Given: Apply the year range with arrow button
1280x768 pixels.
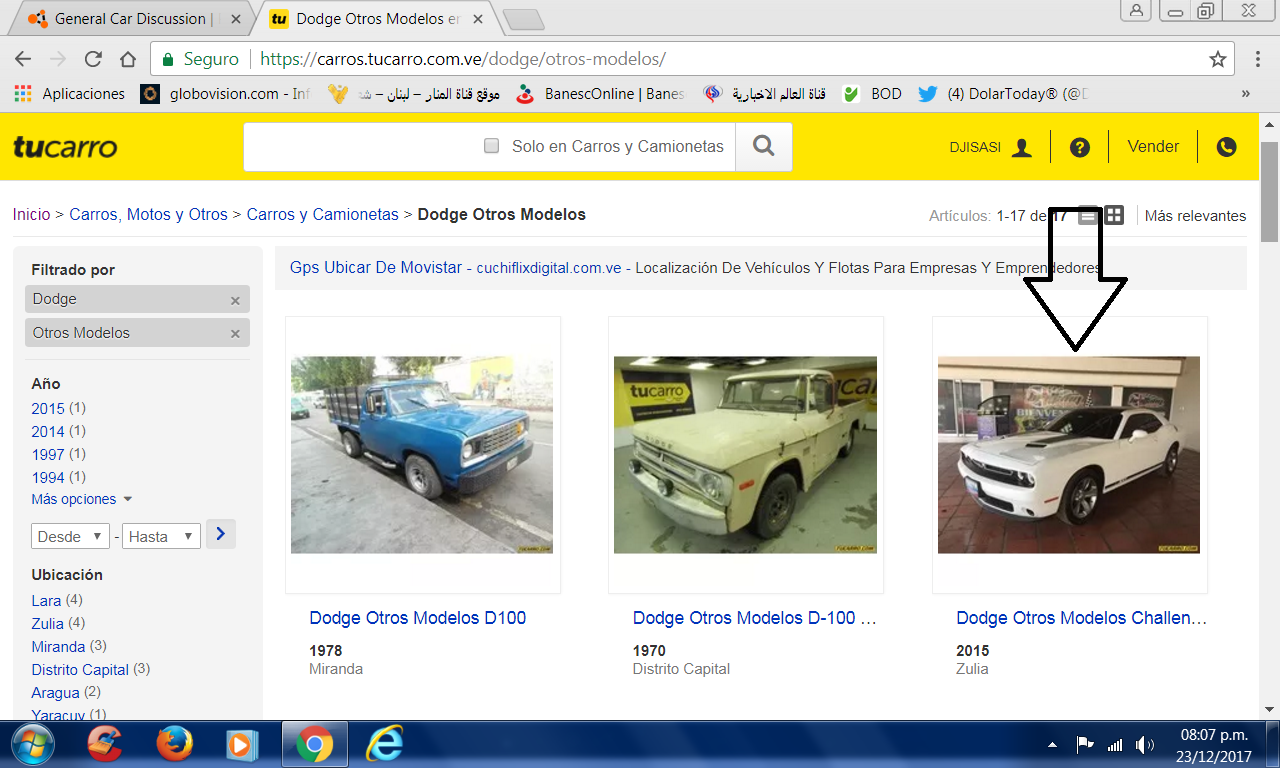Looking at the screenshot, I should pyautogui.click(x=220, y=534).
